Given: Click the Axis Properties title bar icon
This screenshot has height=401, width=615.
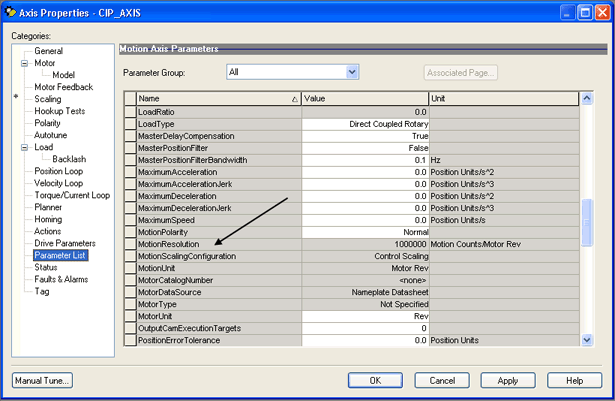Looking at the screenshot, I should 13,13.
